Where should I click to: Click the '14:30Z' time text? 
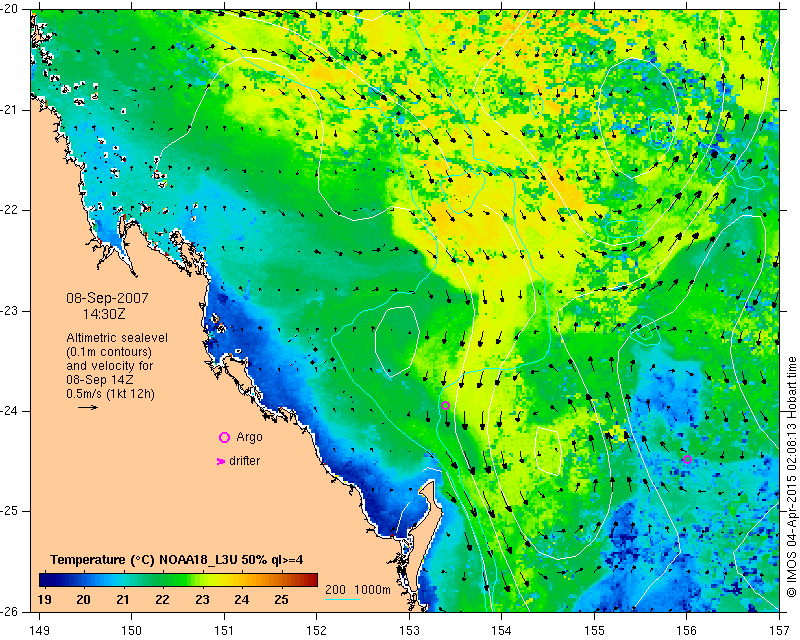[104, 314]
